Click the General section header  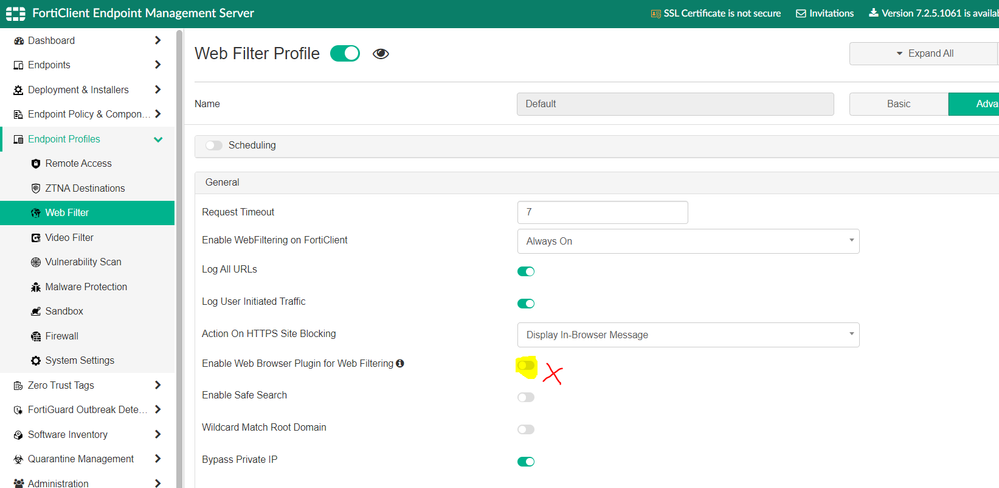click(596, 183)
